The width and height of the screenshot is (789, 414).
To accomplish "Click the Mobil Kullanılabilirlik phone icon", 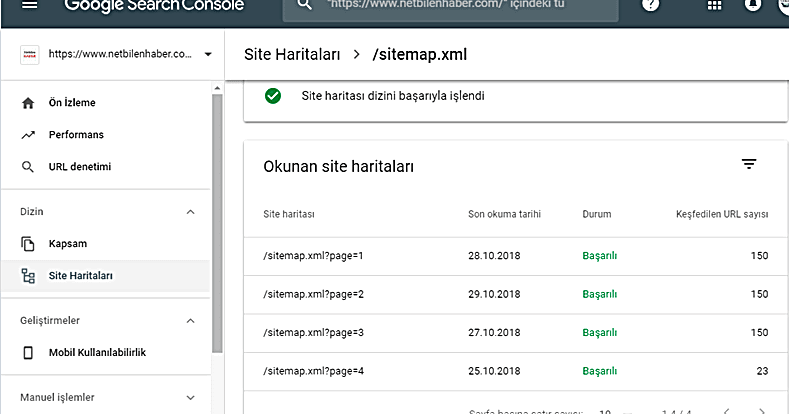I will 28,353.
